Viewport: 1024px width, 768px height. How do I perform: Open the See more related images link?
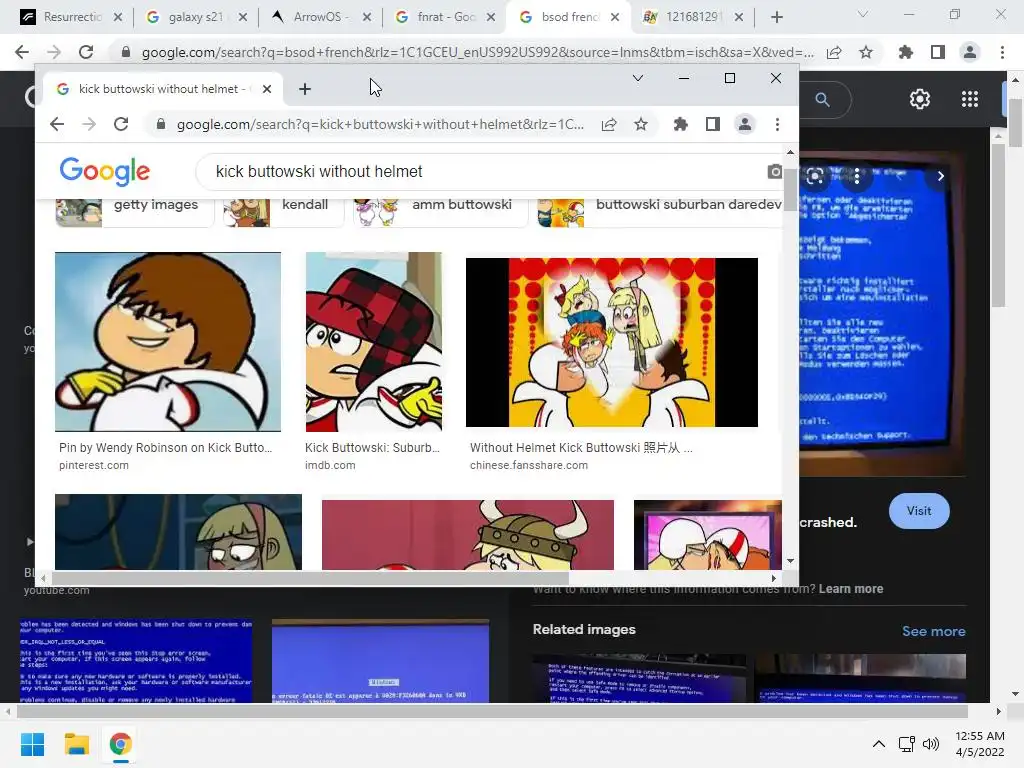click(x=933, y=631)
